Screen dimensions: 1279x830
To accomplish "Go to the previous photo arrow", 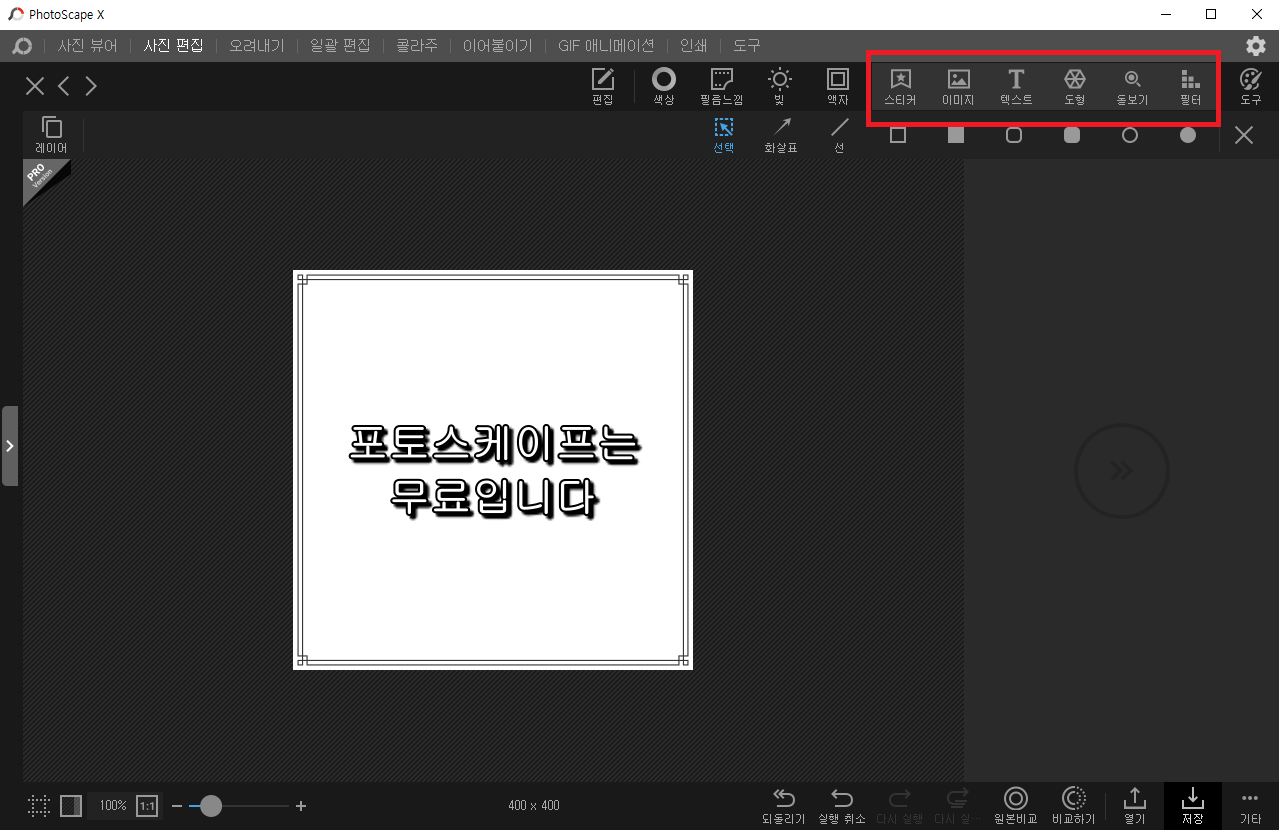I will pos(64,86).
